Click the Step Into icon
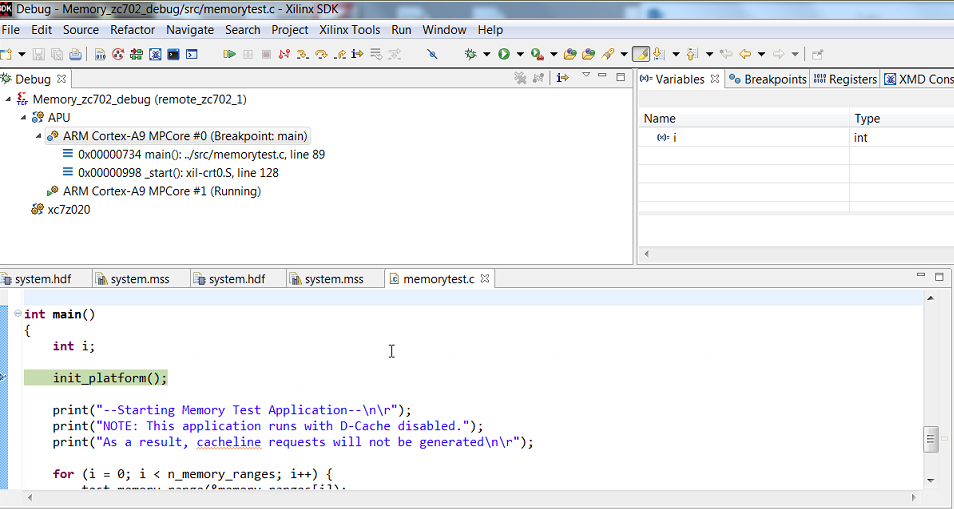954x509 pixels. (x=302, y=54)
